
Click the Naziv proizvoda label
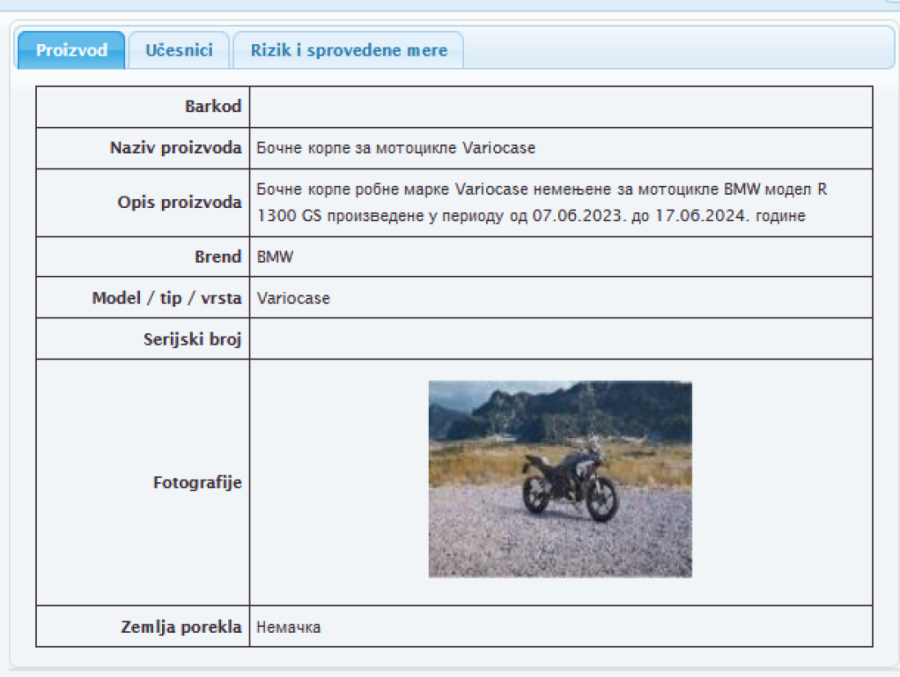(175, 148)
